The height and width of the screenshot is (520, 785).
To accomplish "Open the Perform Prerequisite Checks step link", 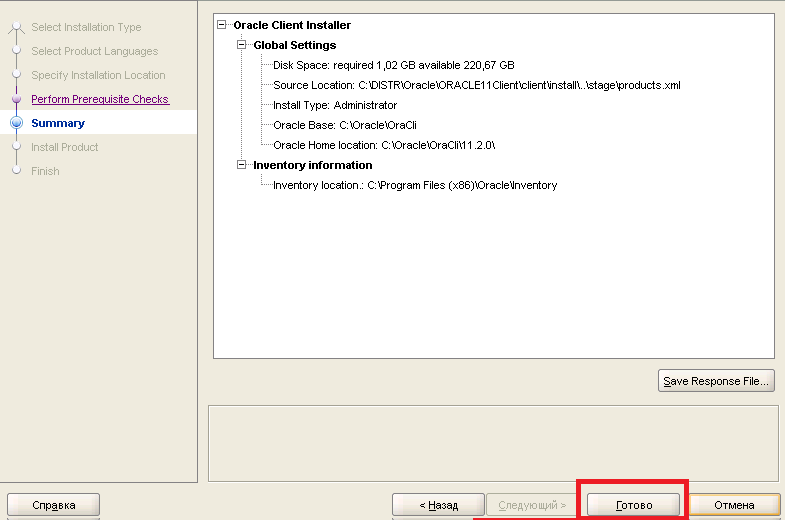I will (x=100, y=99).
